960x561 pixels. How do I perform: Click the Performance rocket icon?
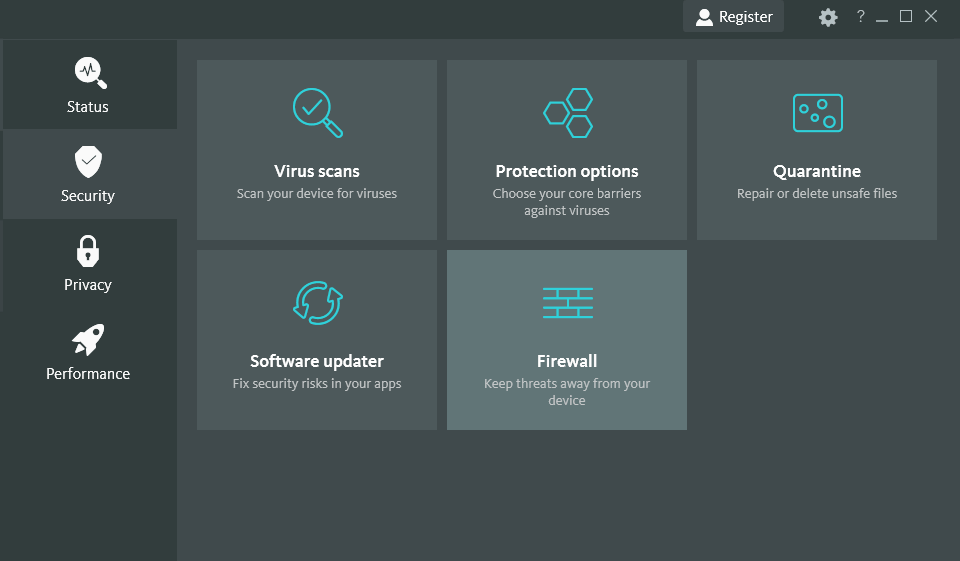coord(88,340)
